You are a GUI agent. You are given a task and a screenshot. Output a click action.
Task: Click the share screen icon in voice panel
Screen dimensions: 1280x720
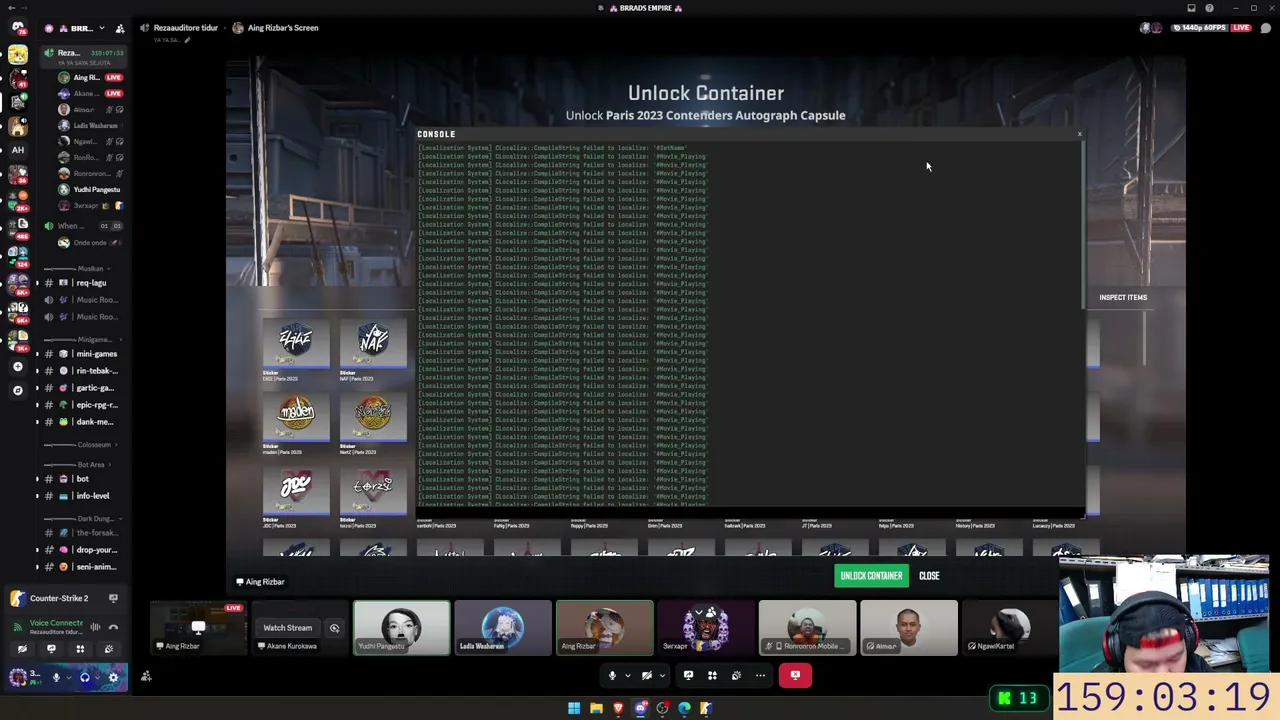click(51, 649)
